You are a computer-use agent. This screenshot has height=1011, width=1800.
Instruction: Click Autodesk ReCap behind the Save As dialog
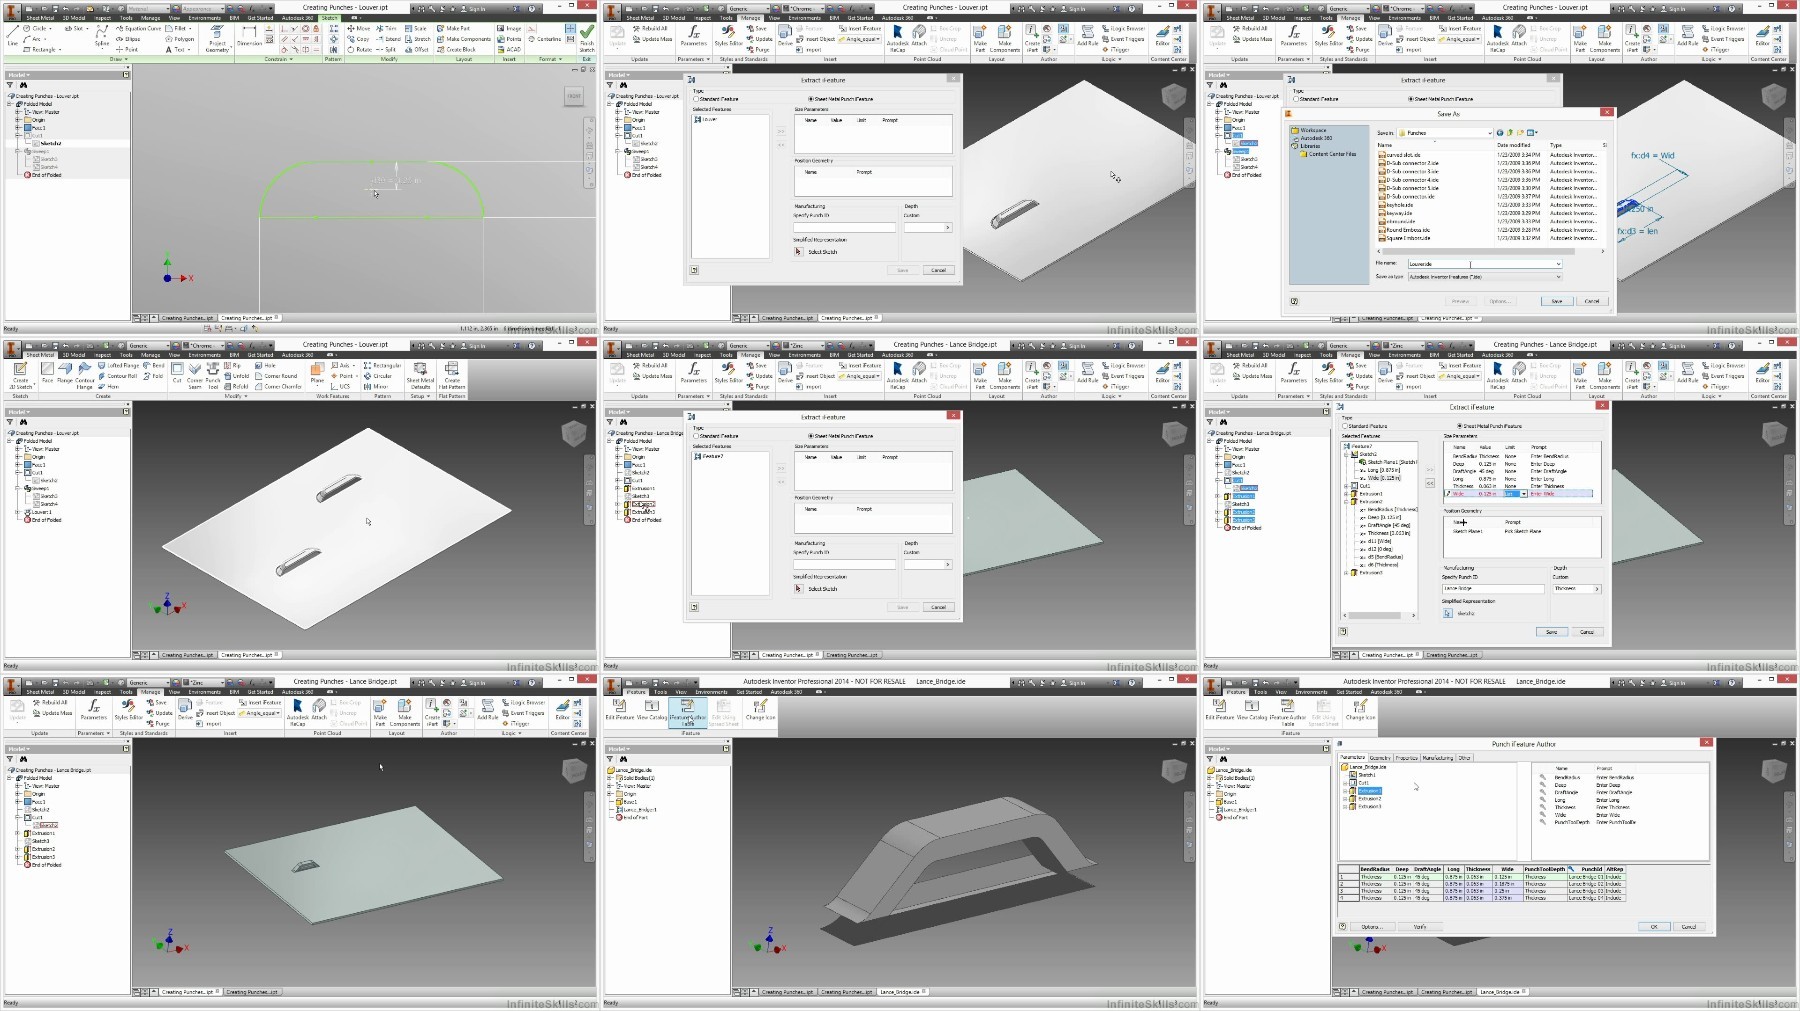[x=1498, y=38]
